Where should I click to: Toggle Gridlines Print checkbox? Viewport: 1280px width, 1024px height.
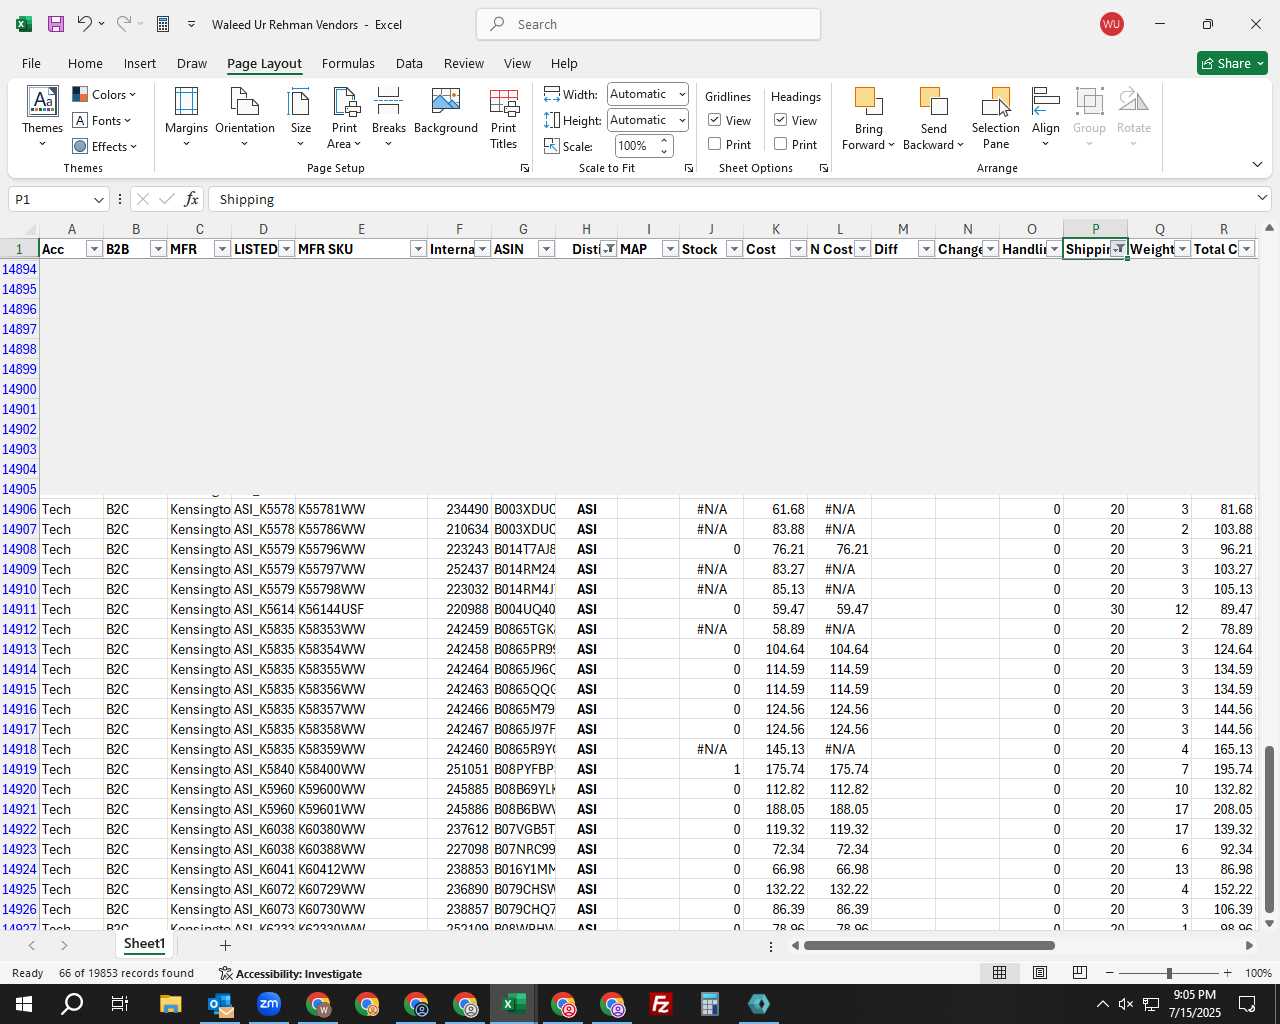pos(715,144)
